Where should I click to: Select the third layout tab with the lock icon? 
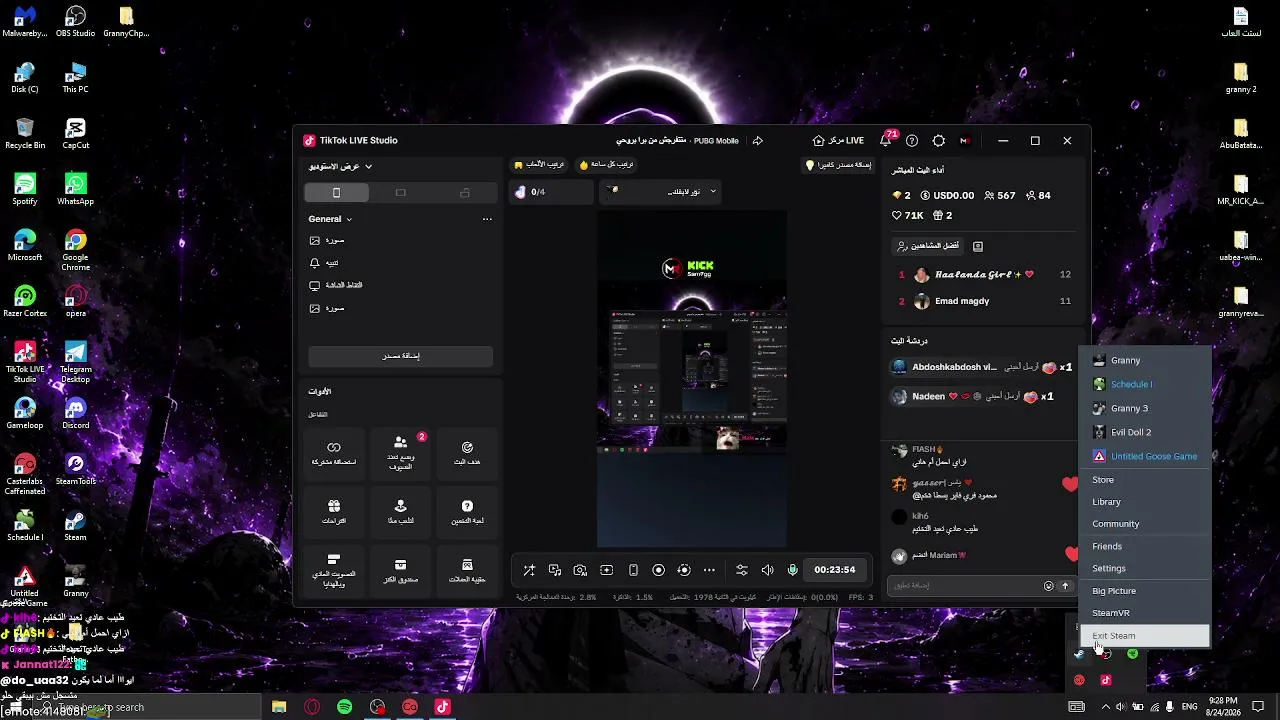pyautogui.click(x=465, y=193)
